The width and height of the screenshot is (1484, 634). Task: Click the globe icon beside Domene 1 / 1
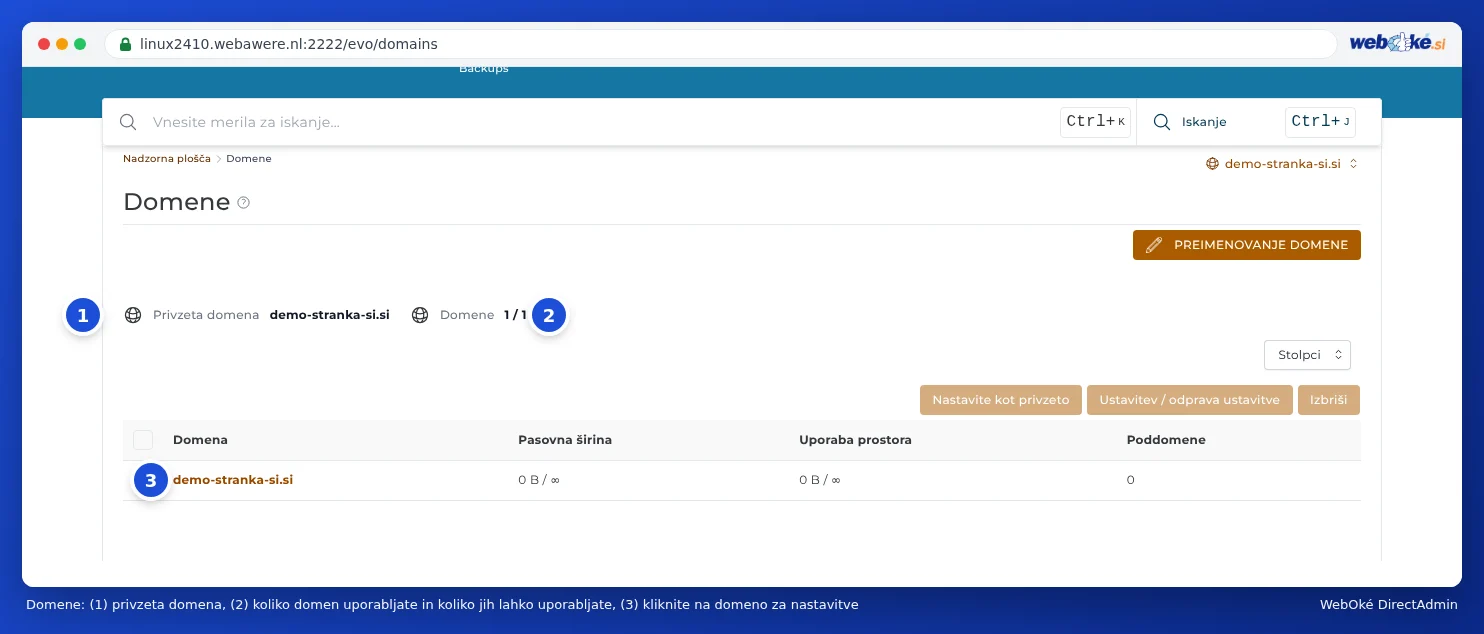(420, 315)
